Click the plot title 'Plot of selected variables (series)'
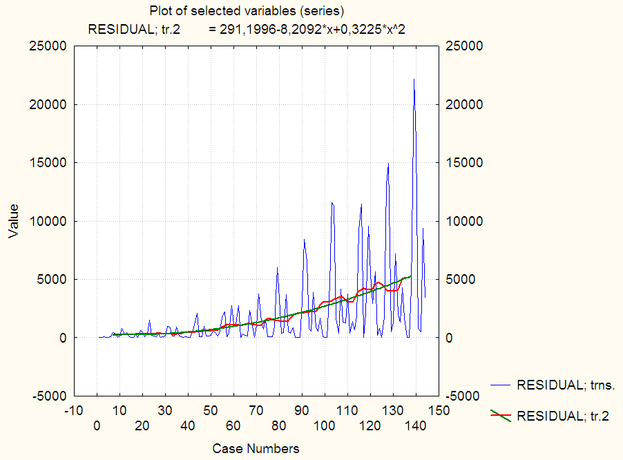The width and height of the screenshot is (623, 460). 247,11
